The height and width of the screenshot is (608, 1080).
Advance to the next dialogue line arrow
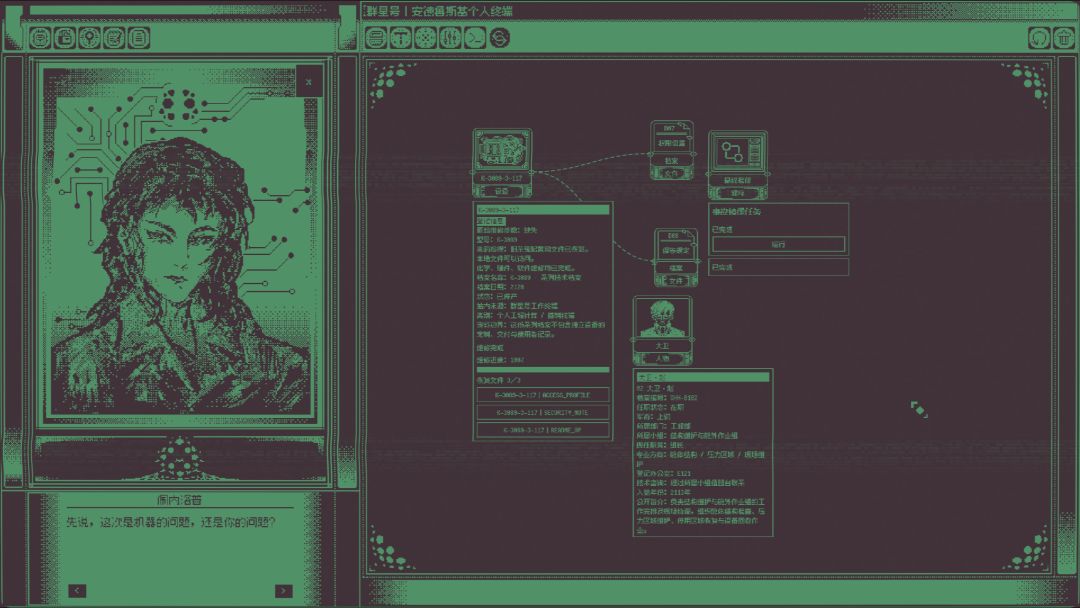click(284, 591)
